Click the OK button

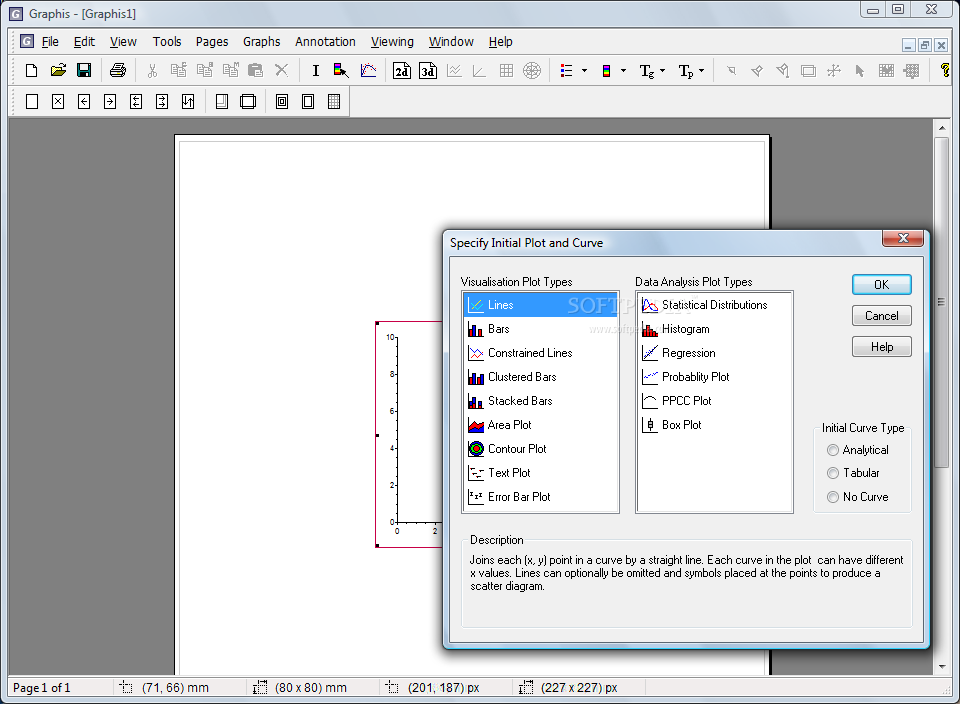tap(882, 285)
